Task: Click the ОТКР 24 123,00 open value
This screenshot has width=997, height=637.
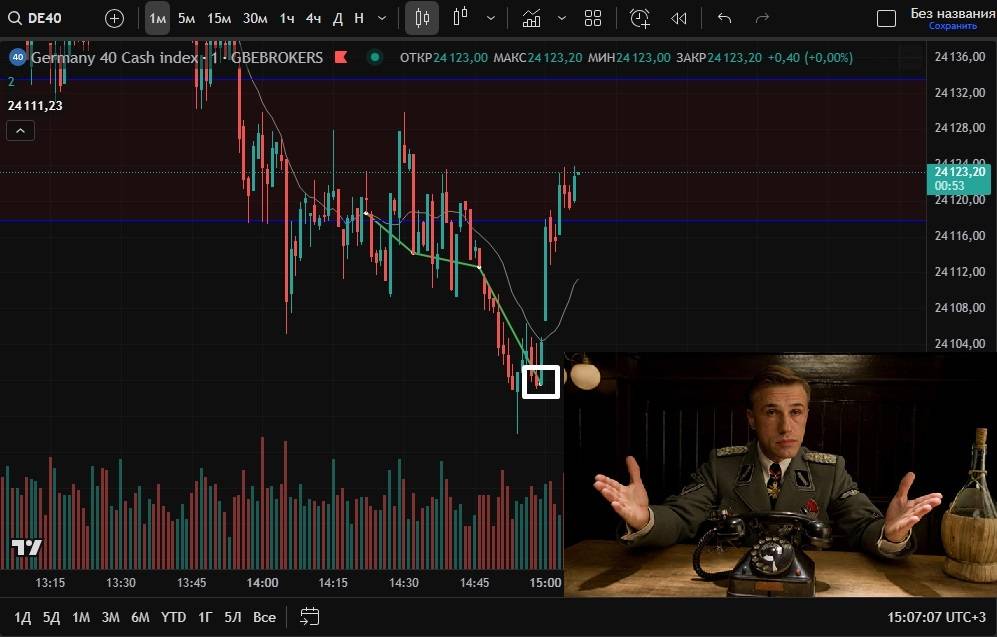Action: click(444, 58)
